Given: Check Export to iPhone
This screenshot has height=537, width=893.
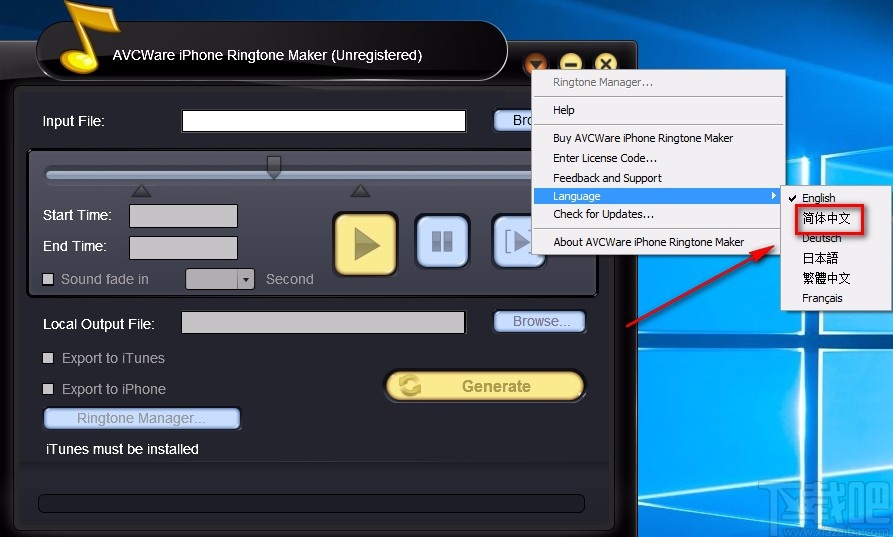Looking at the screenshot, I should pyautogui.click(x=48, y=389).
